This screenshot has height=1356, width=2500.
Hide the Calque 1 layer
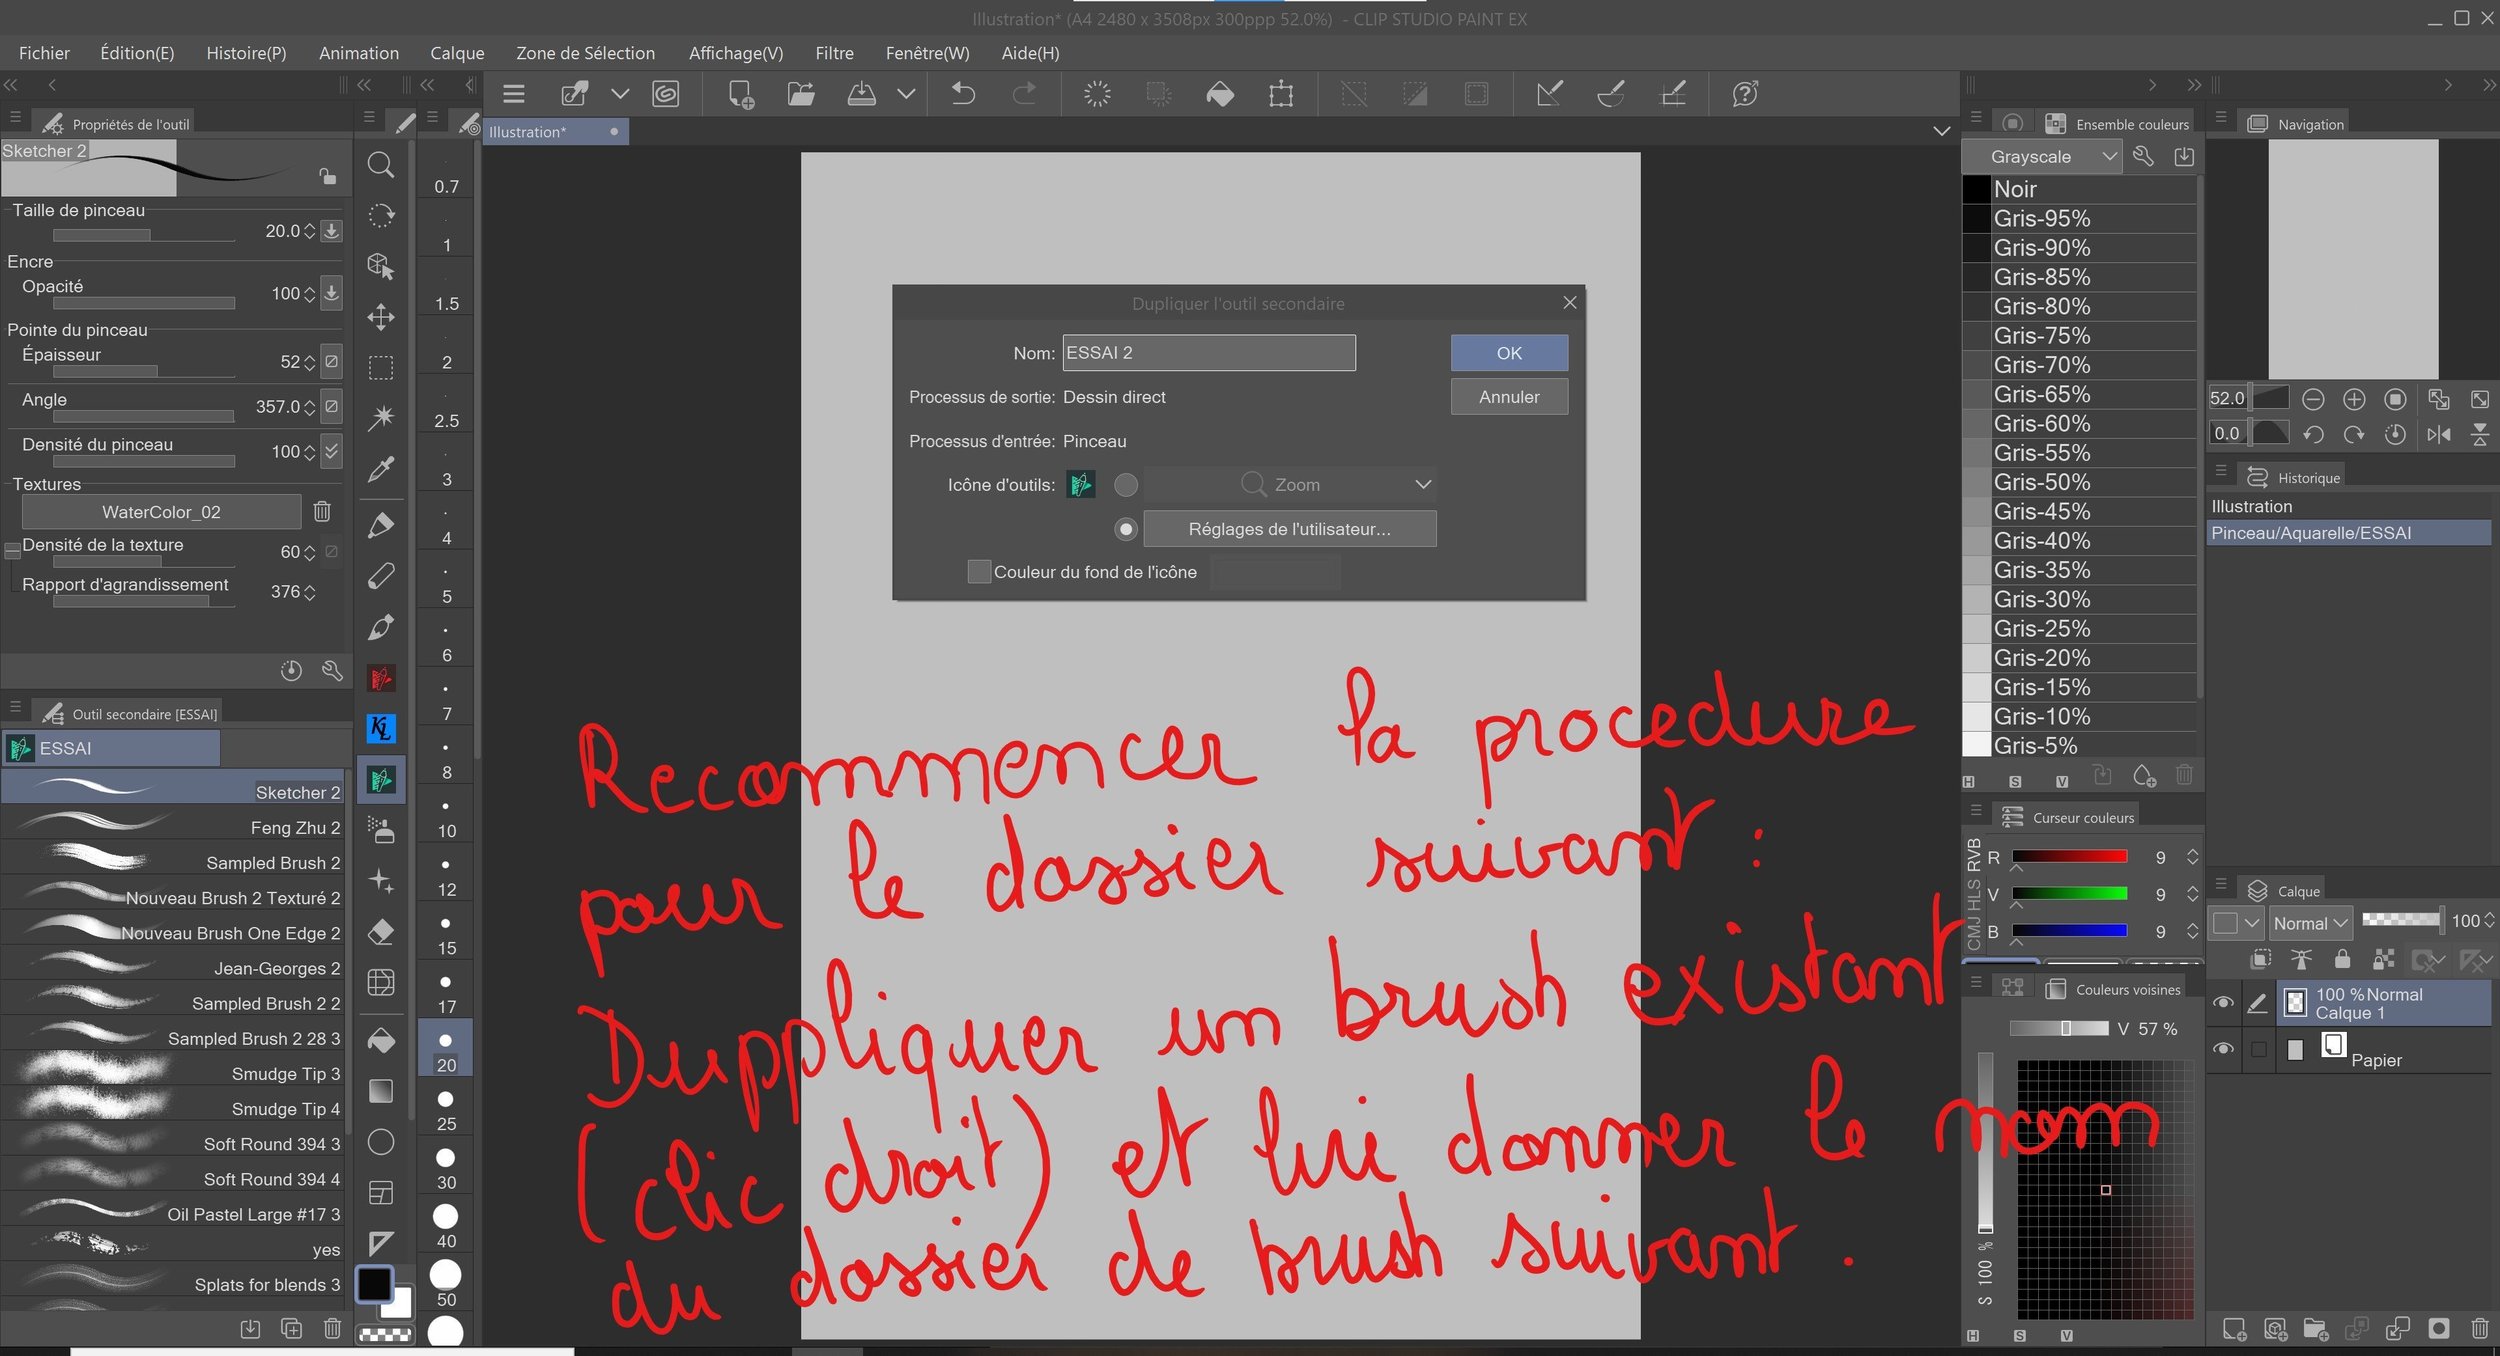[x=2223, y=1003]
